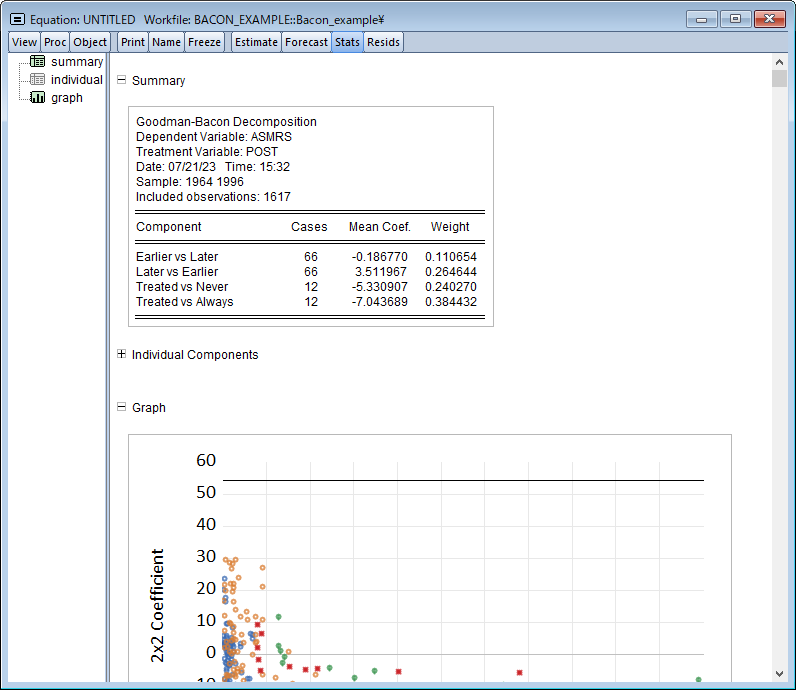Minimize the equation window

click(702, 19)
